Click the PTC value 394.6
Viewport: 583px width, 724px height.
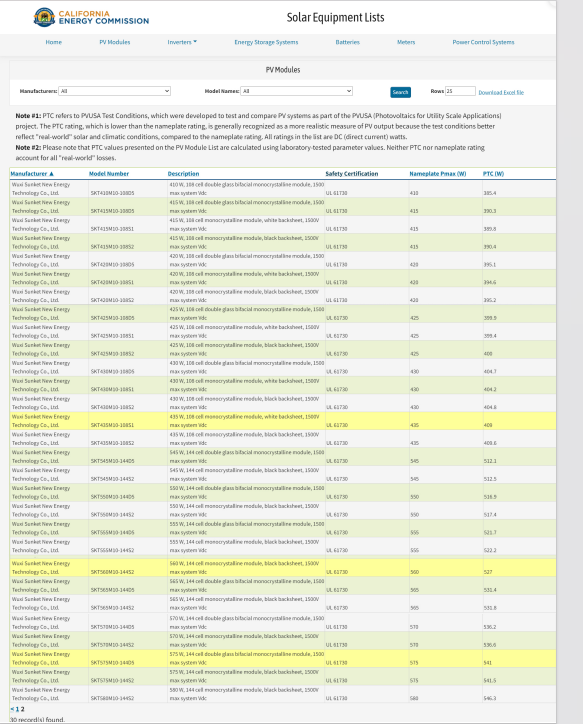[x=490, y=282]
